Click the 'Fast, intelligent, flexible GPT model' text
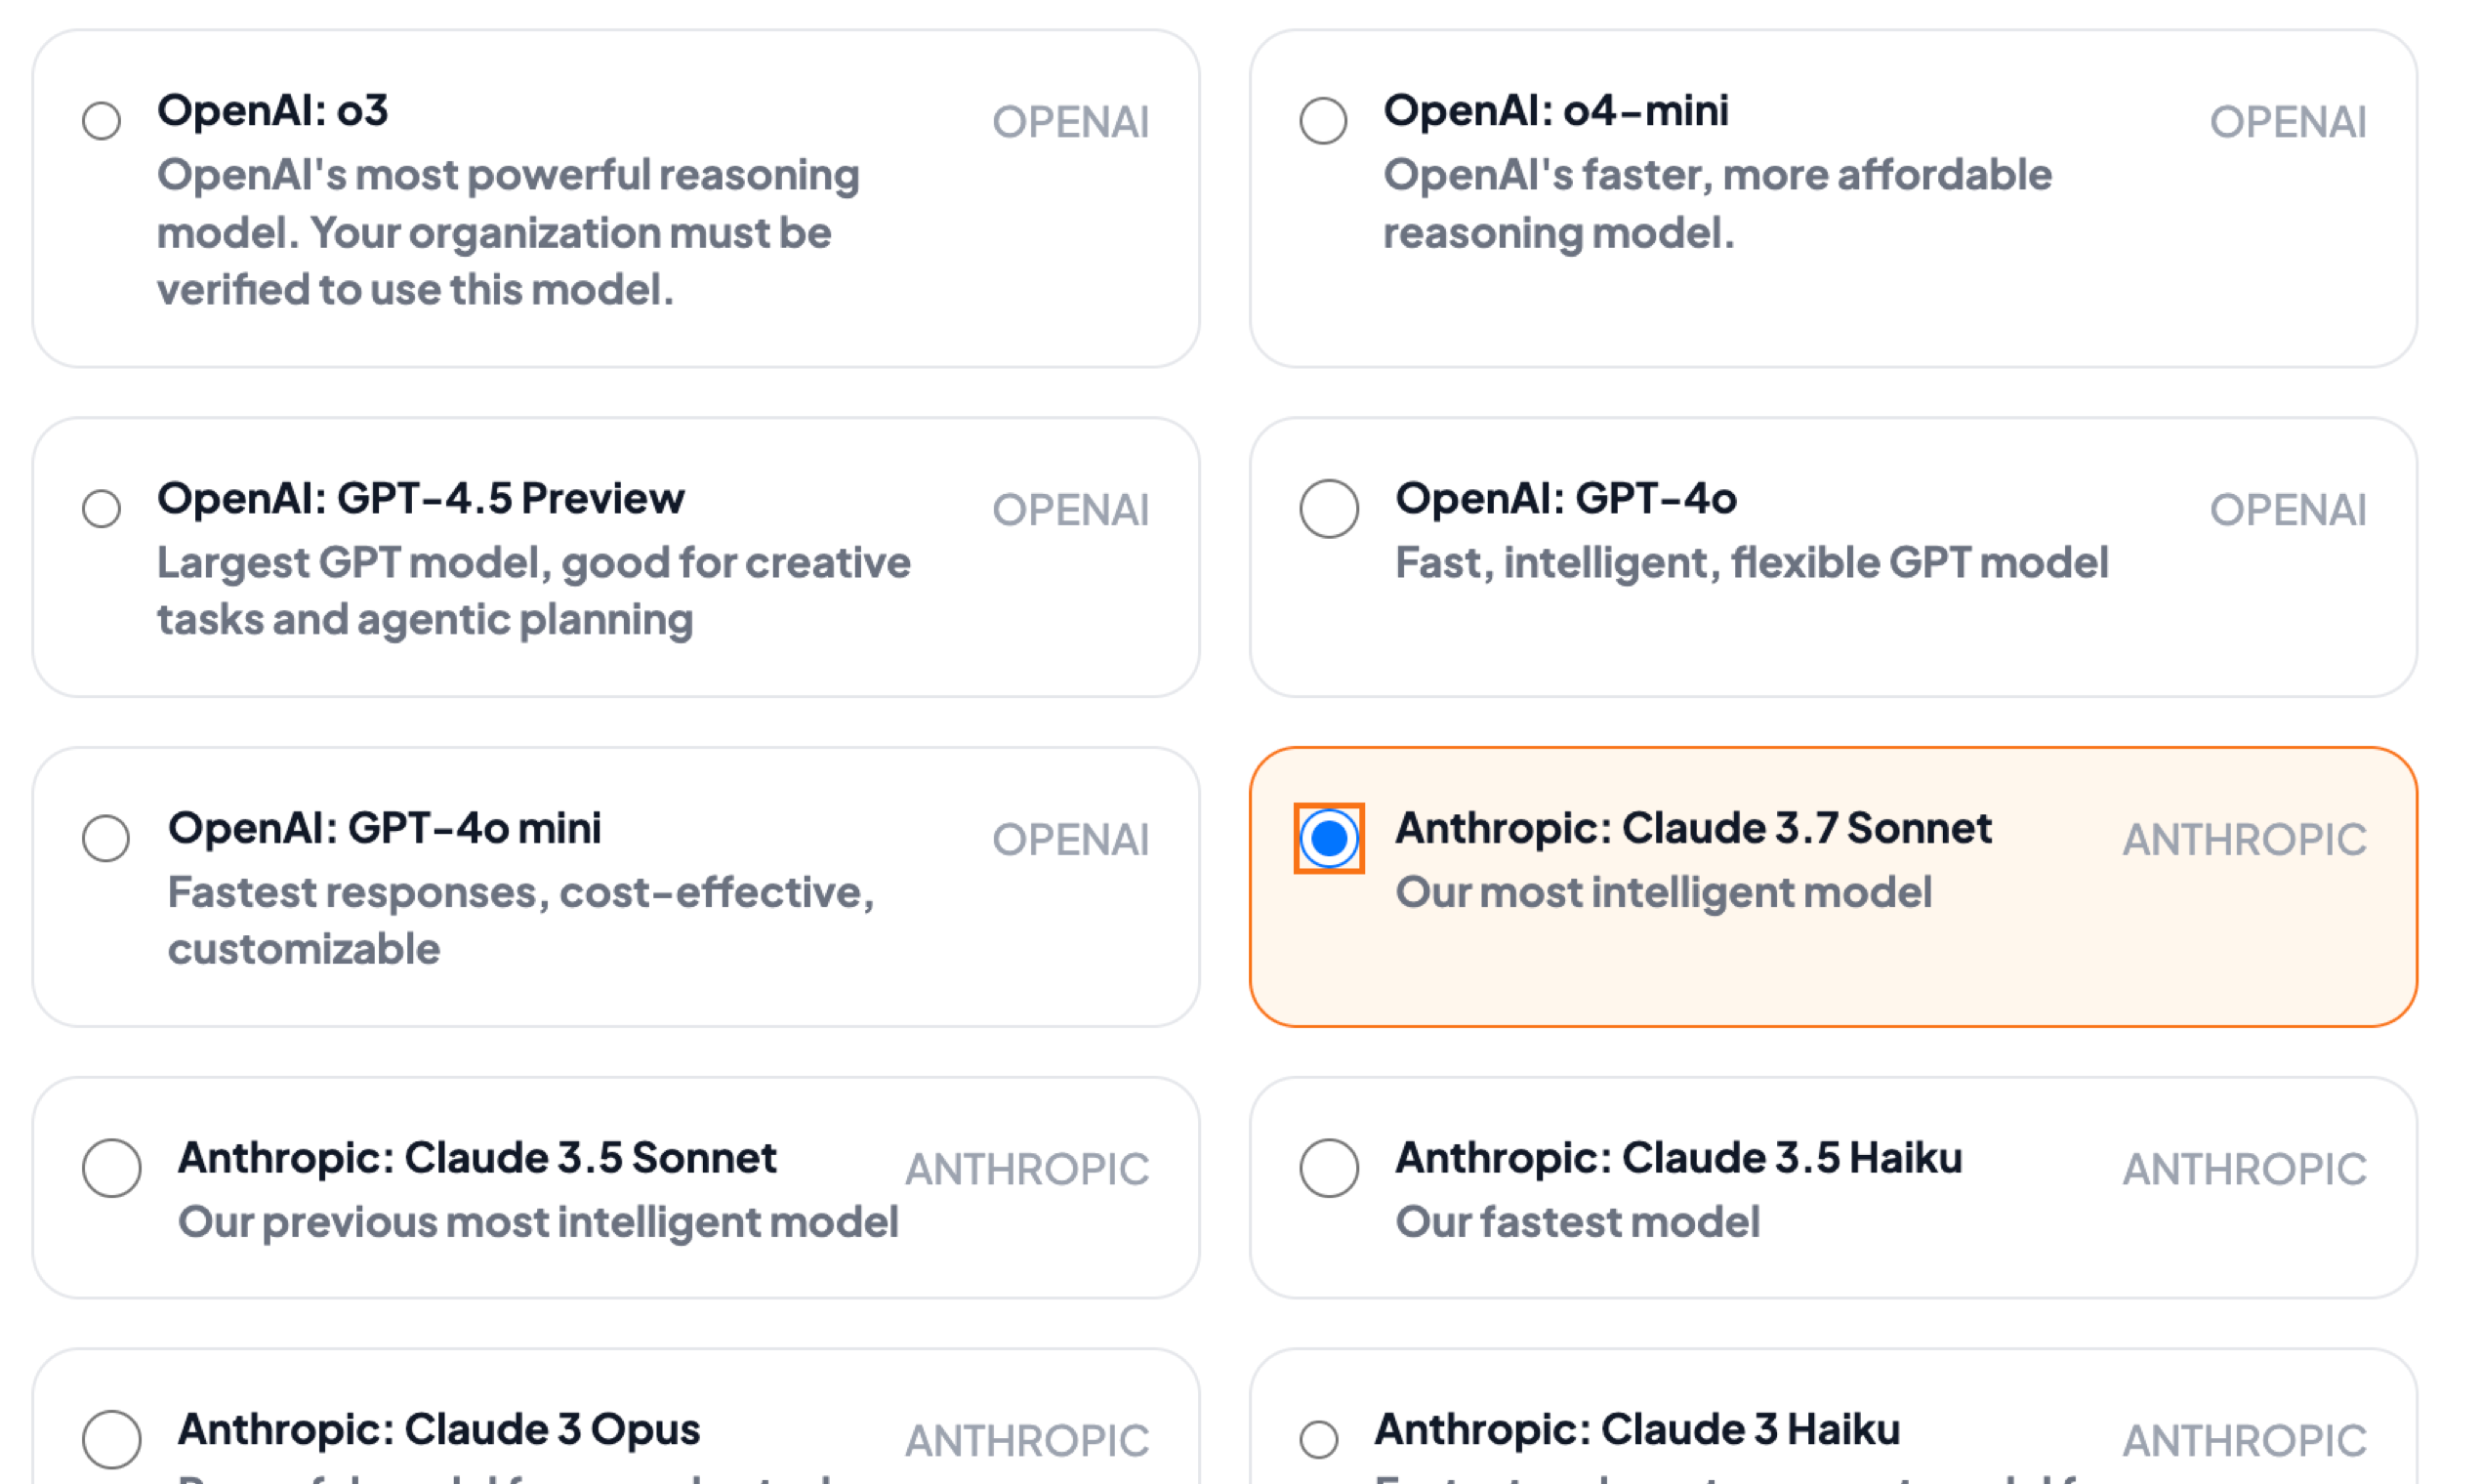 (1752, 563)
